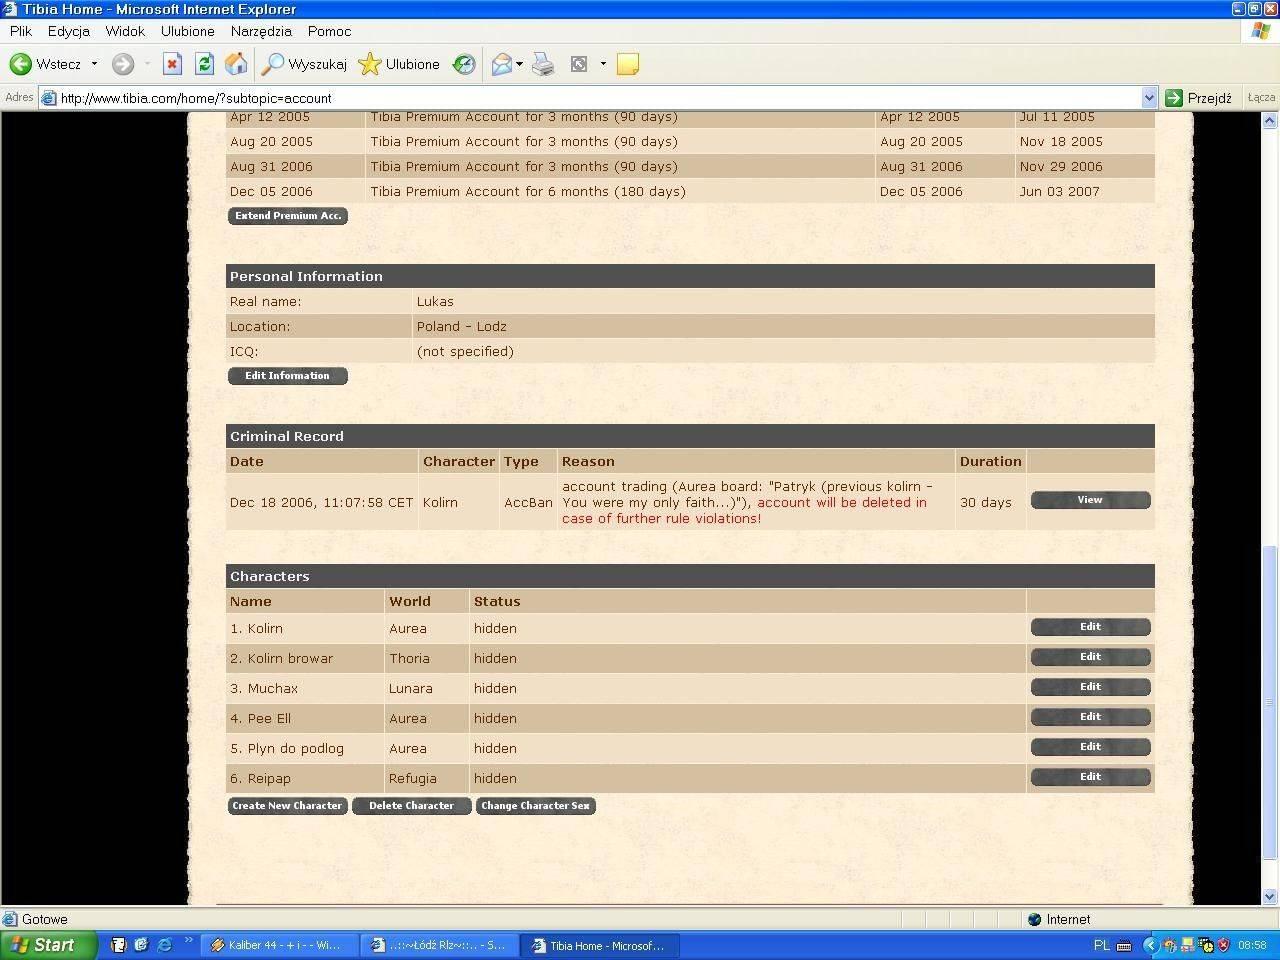Open Mail options dropdown arrow
This screenshot has height=960, width=1280.
[x=519, y=64]
